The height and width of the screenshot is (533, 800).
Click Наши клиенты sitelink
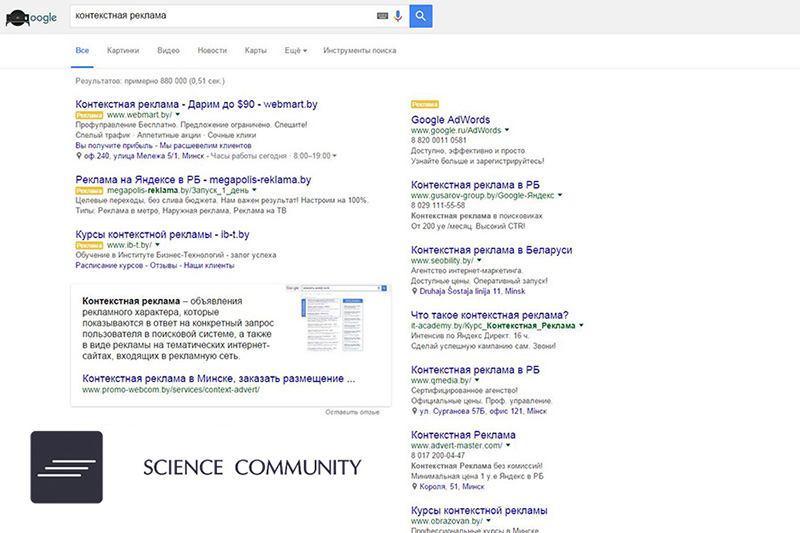pyautogui.click(x=209, y=265)
